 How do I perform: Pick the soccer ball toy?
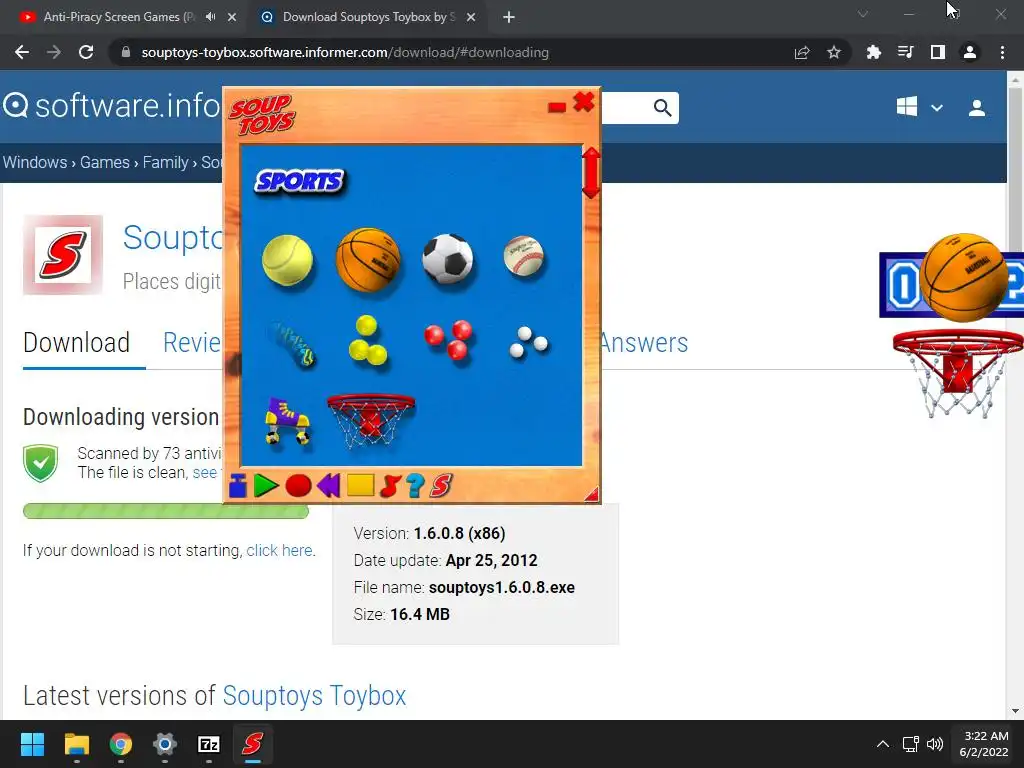click(448, 259)
